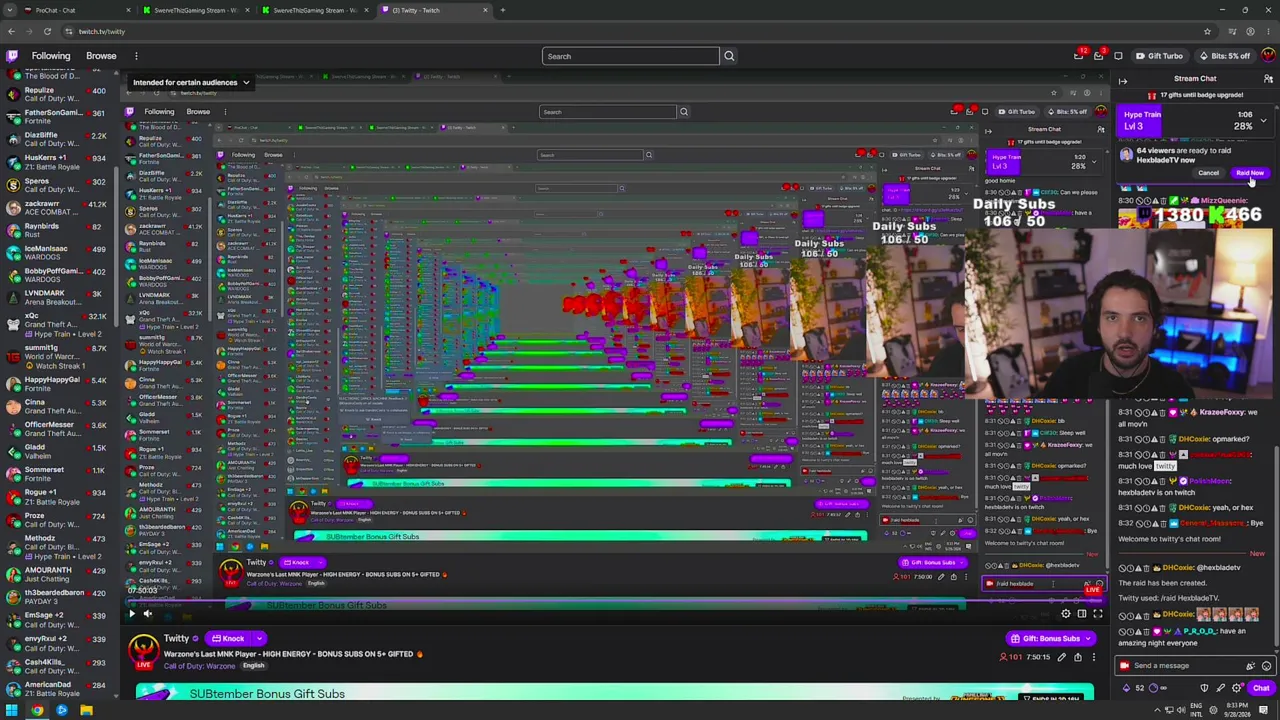The image size is (1280, 720).
Task: Click the Get Turbo button
Action: (1160, 56)
